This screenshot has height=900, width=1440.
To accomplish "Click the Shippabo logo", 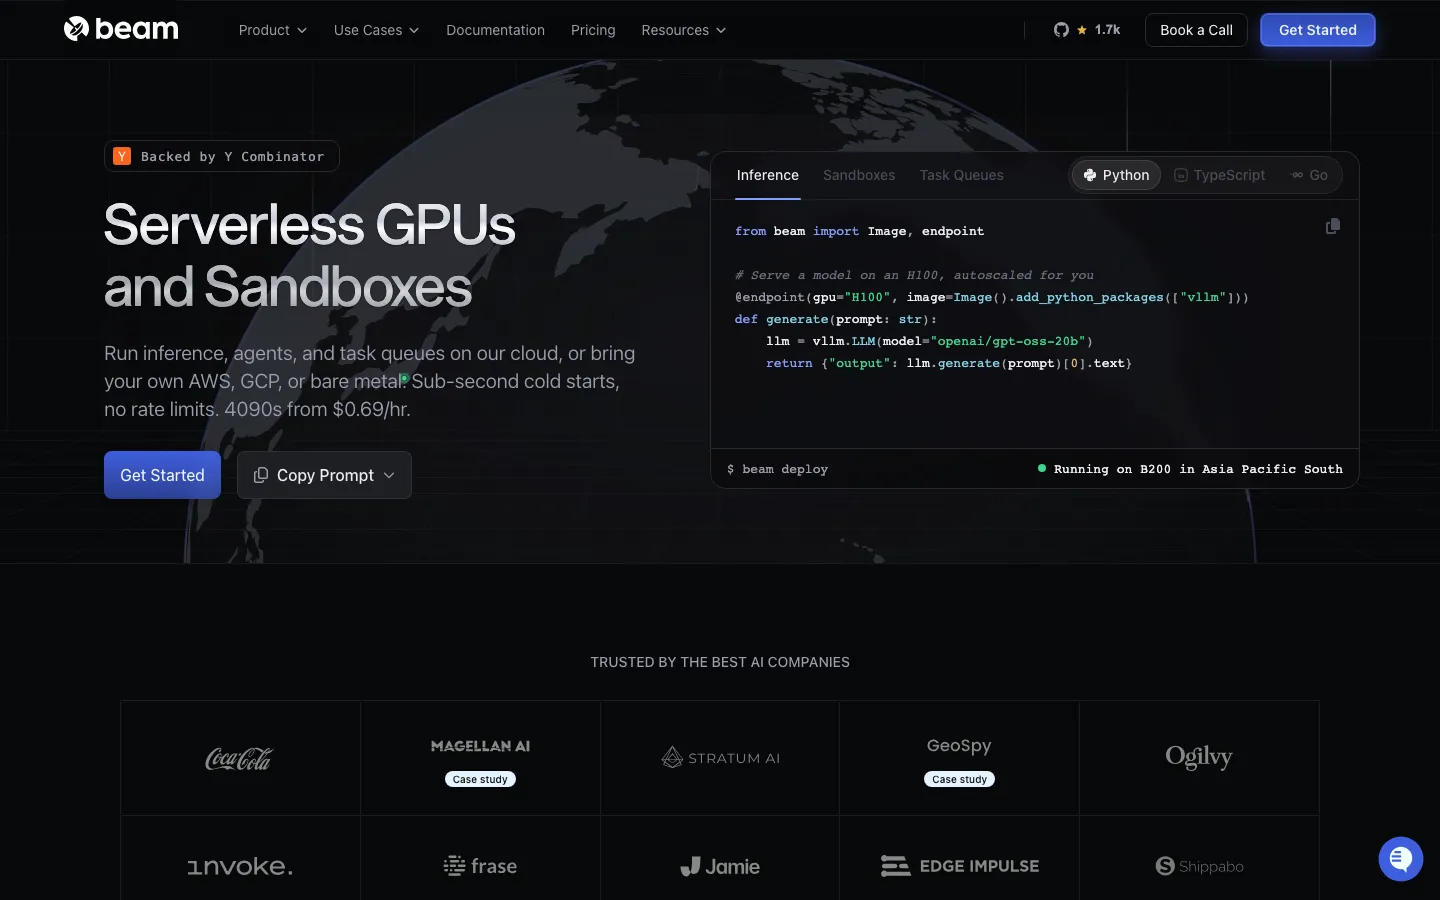I will pos(1199,866).
